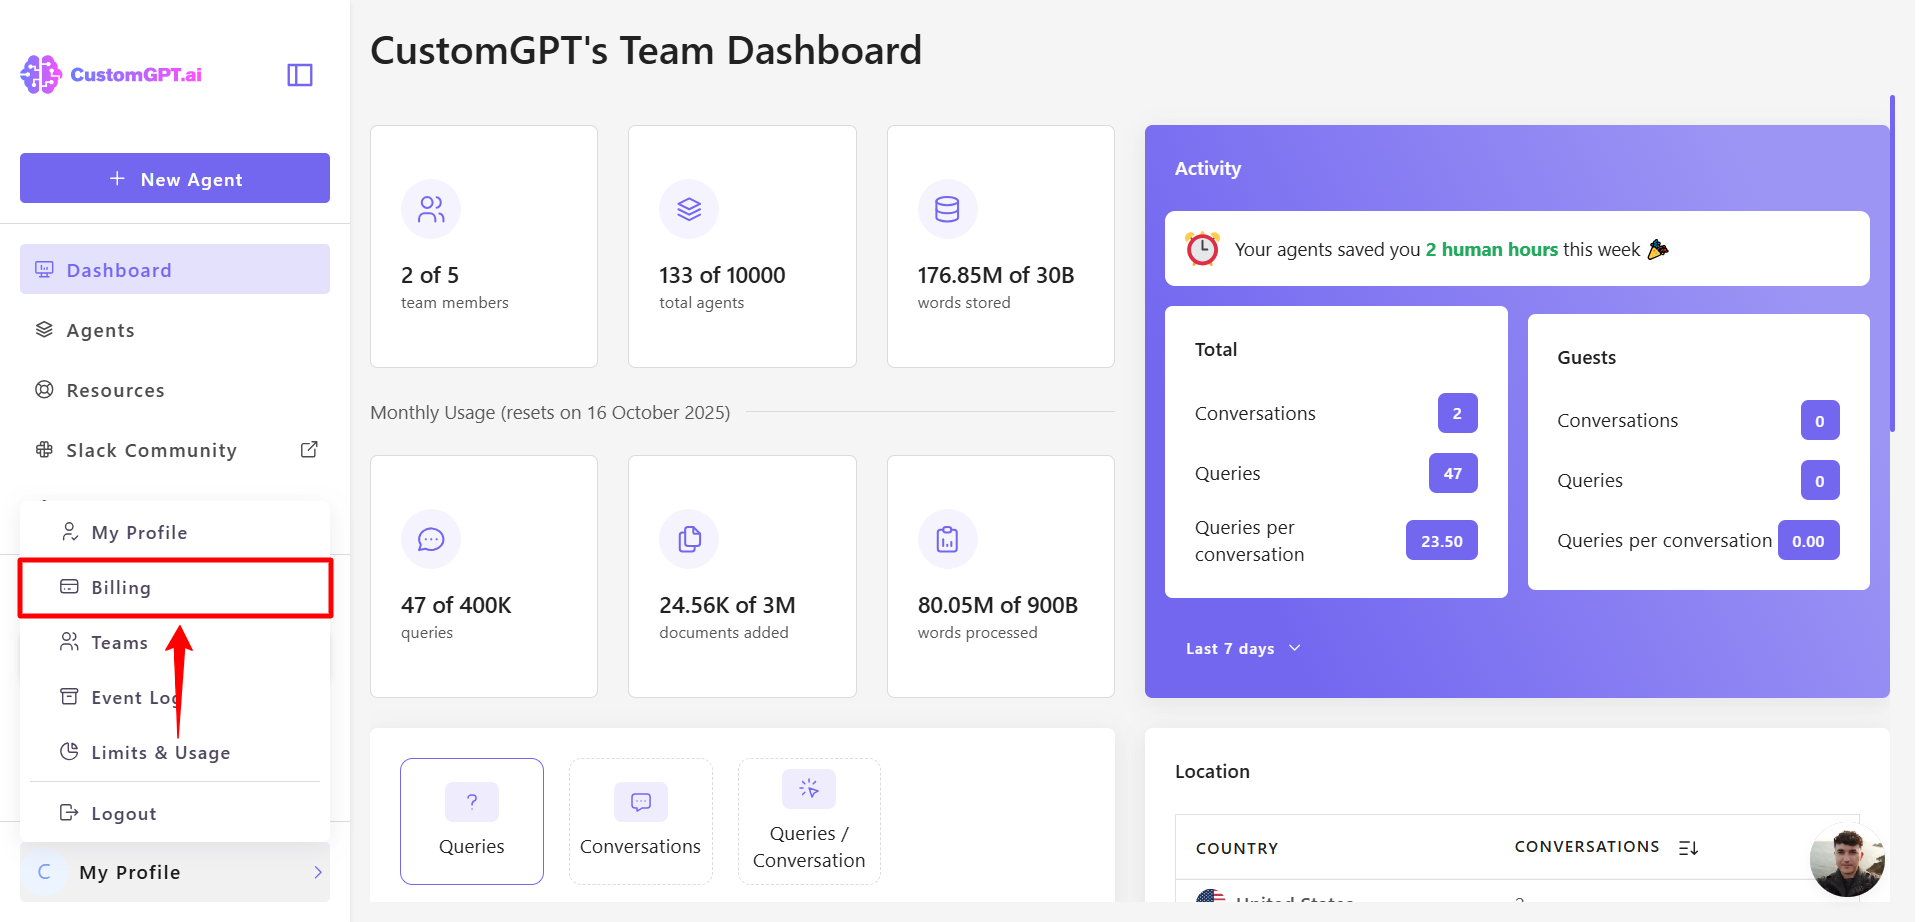
Task: Log out using Logout entry
Action: click(x=175, y=813)
